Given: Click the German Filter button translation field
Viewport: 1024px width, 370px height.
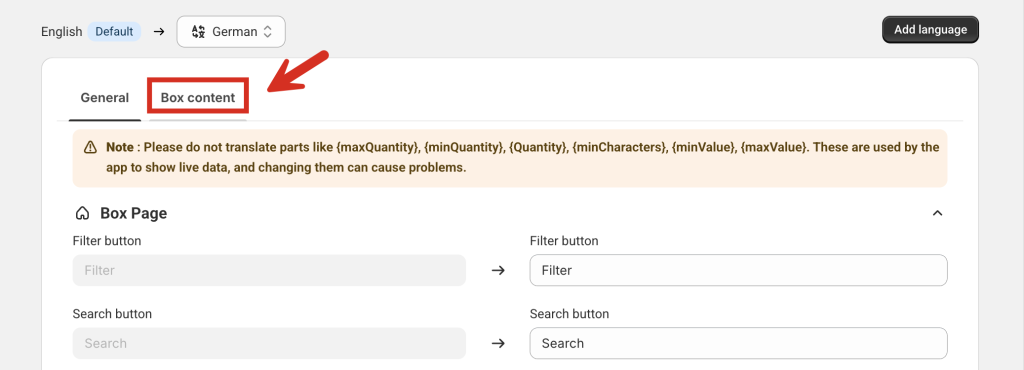Looking at the screenshot, I should tap(738, 270).
